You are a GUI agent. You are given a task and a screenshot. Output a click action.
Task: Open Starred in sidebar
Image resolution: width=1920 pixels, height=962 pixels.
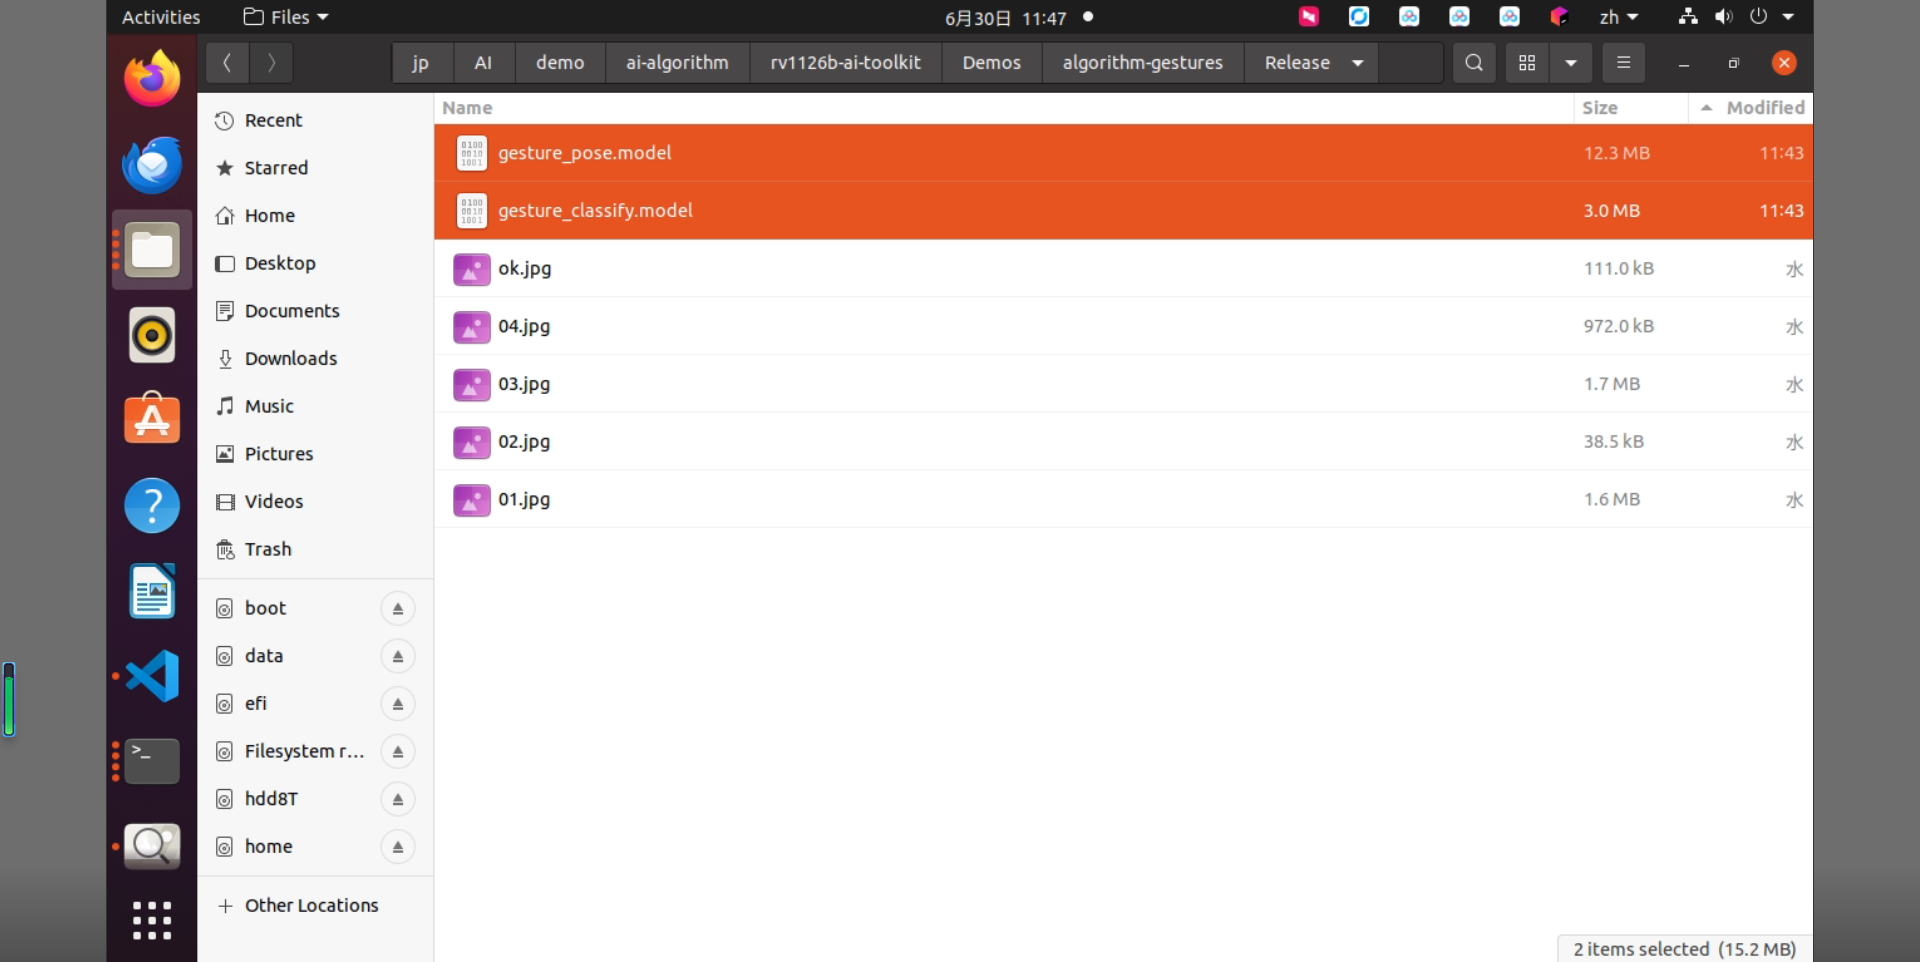[x=315, y=168]
